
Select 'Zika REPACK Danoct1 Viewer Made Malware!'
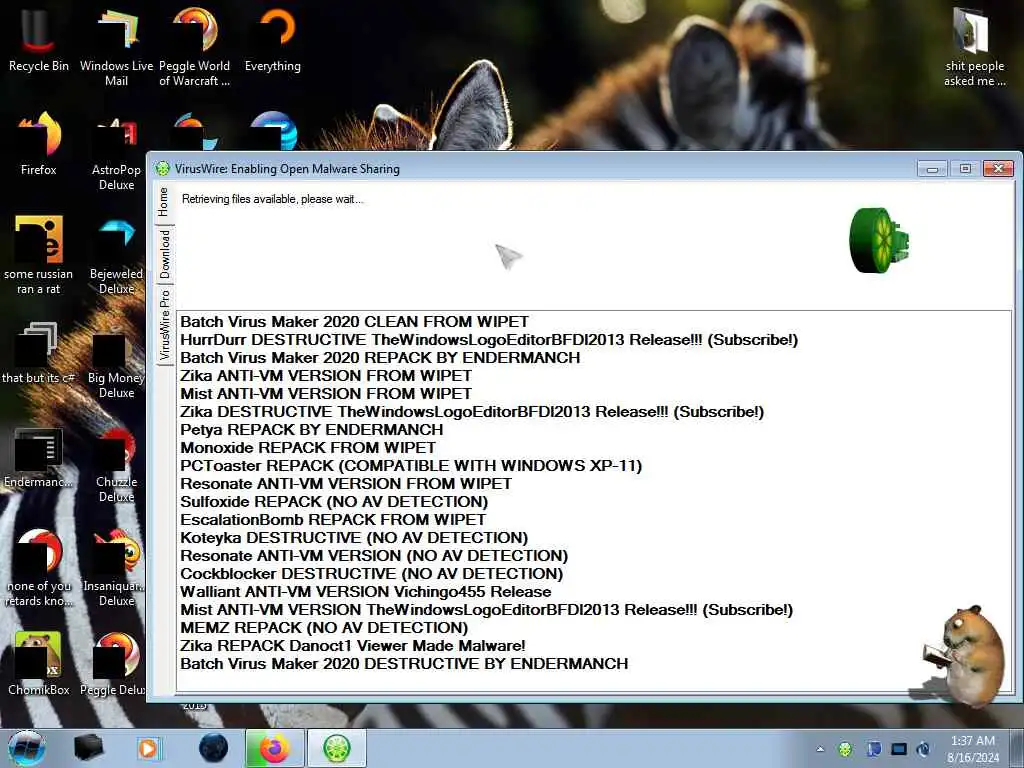pyautogui.click(x=353, y=646)
